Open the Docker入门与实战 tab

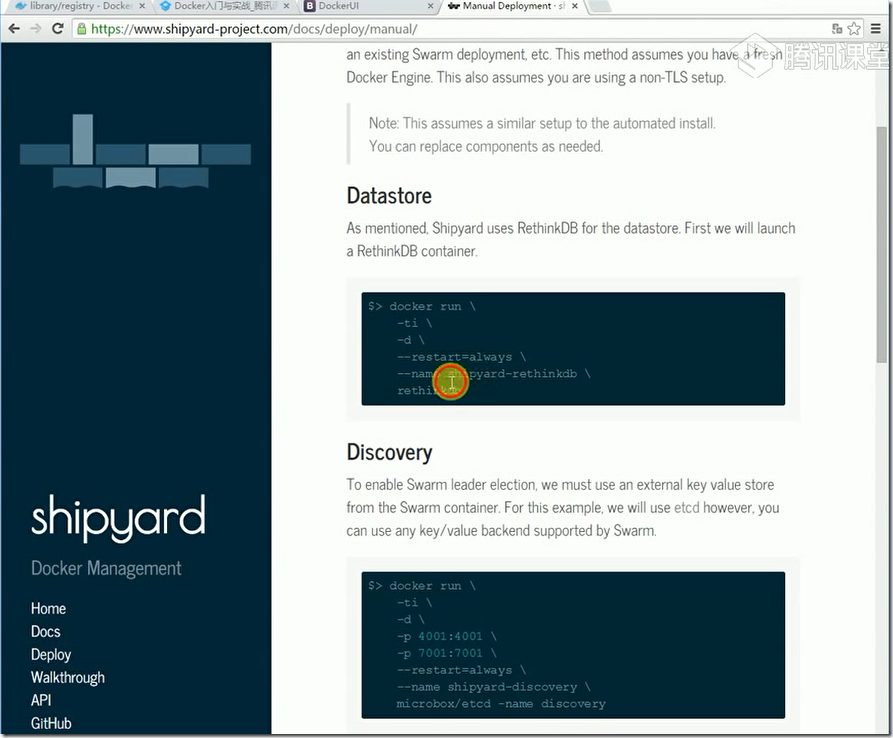[x=224, y=6]
